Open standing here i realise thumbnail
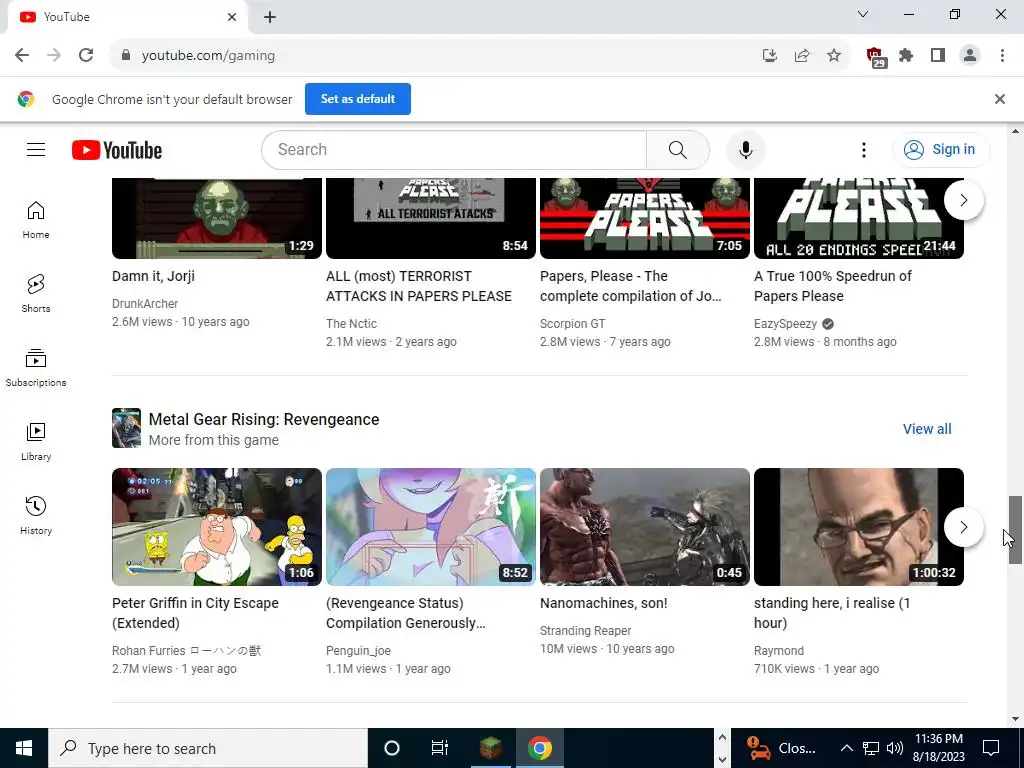This screenshot has width=1024, height=768. pos(859,527)
